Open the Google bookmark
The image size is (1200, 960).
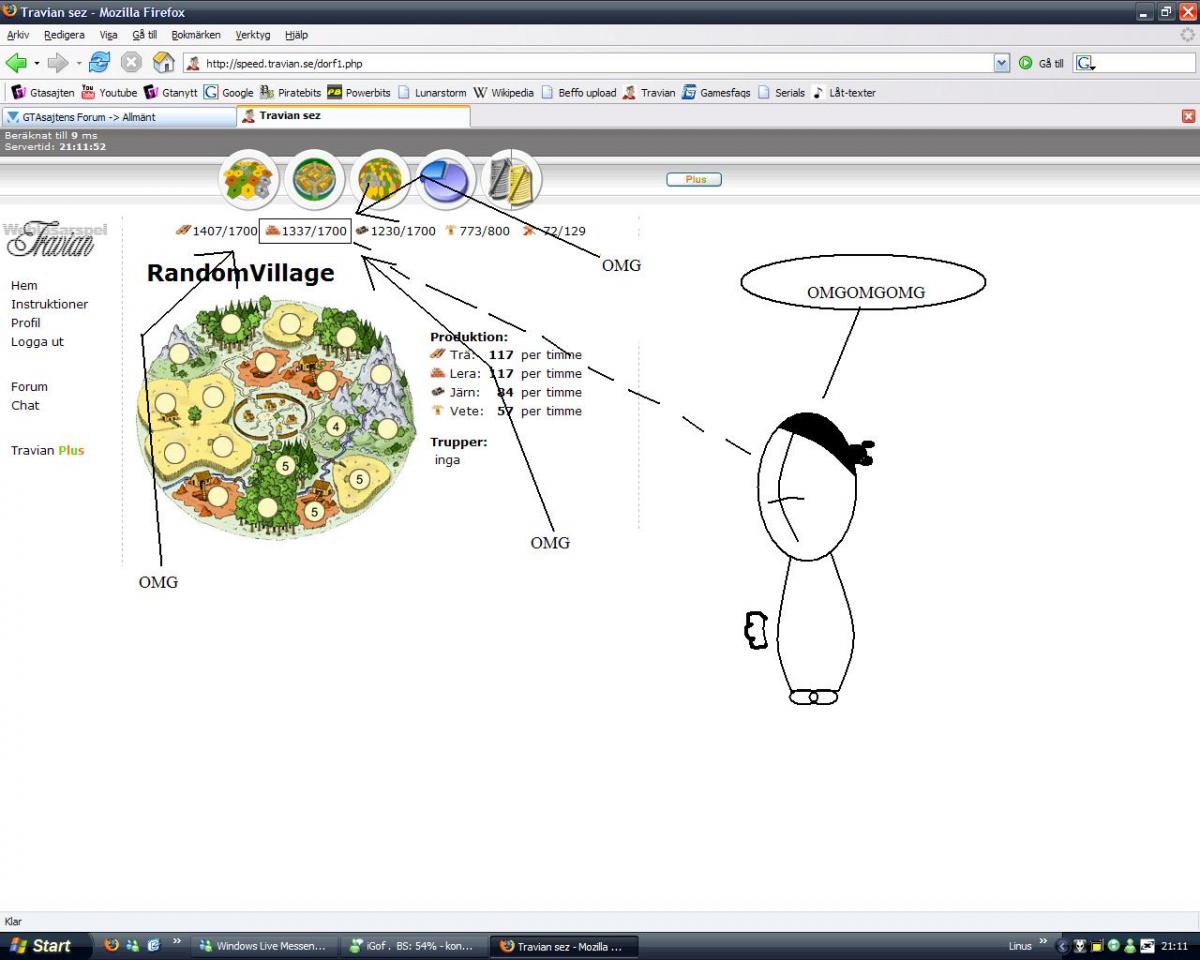pyautogui.click(x=229, y=93)
